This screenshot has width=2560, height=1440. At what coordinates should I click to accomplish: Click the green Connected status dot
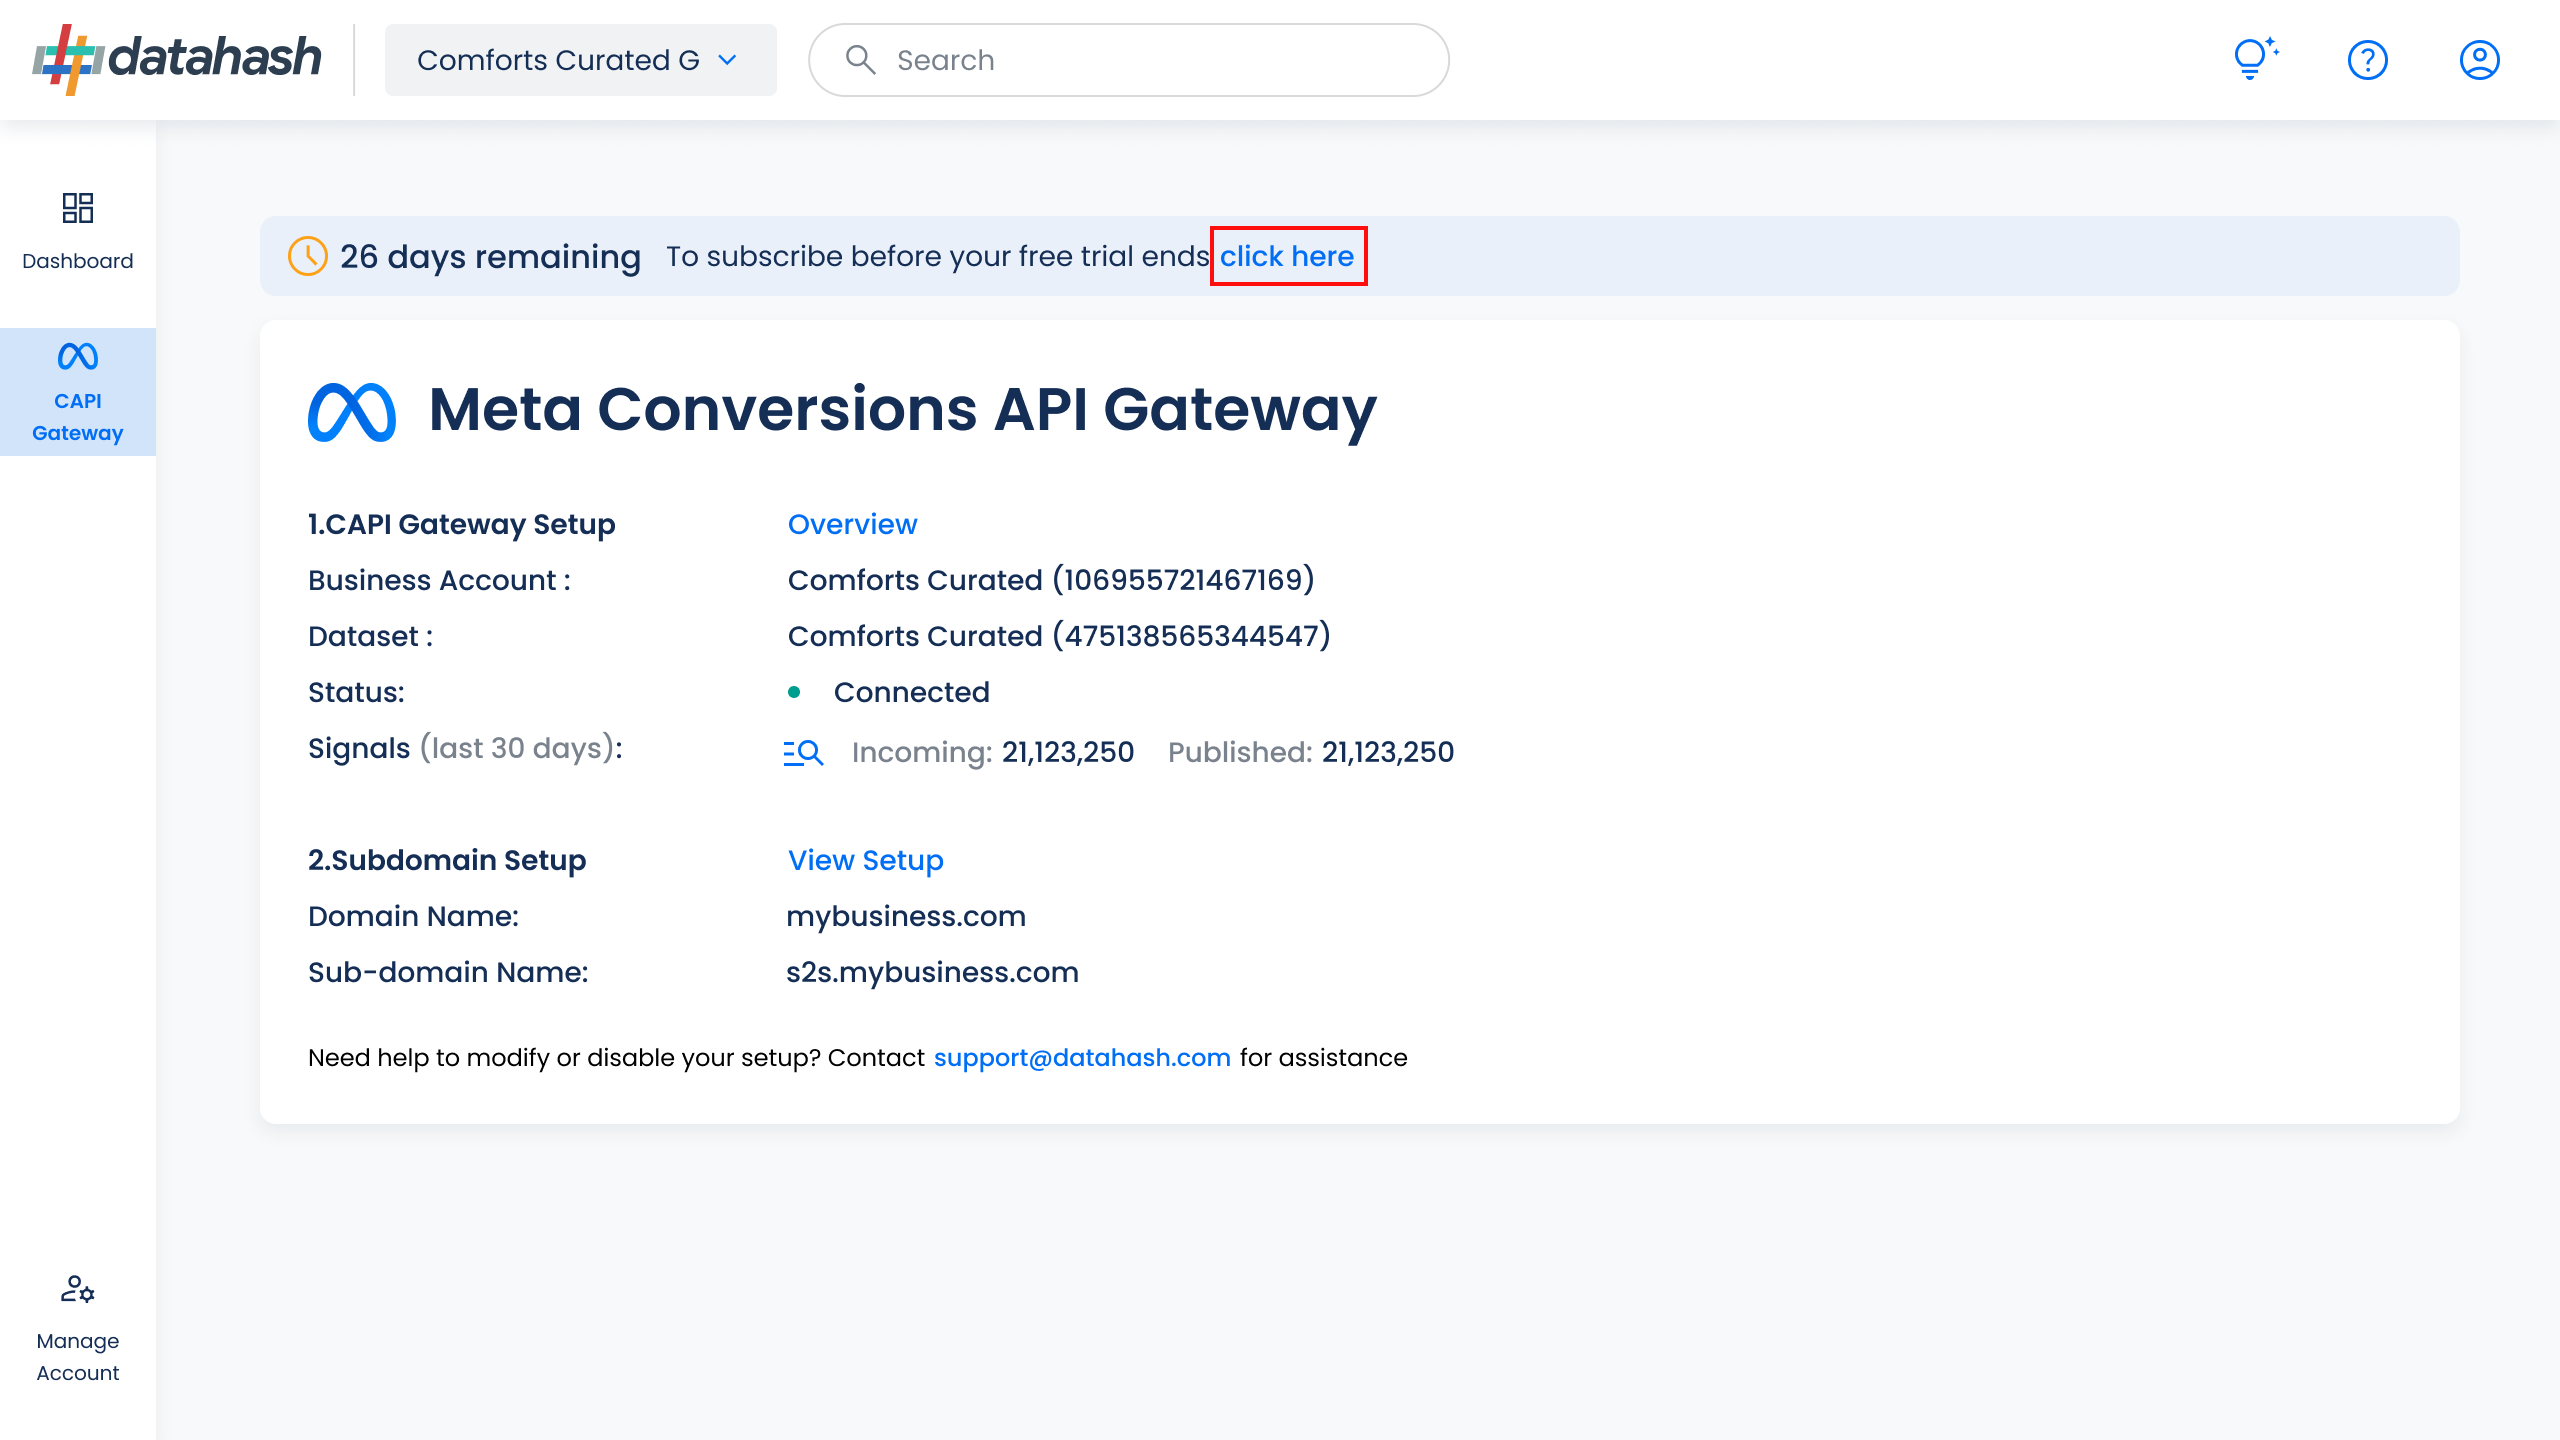(x=794, y=692)
